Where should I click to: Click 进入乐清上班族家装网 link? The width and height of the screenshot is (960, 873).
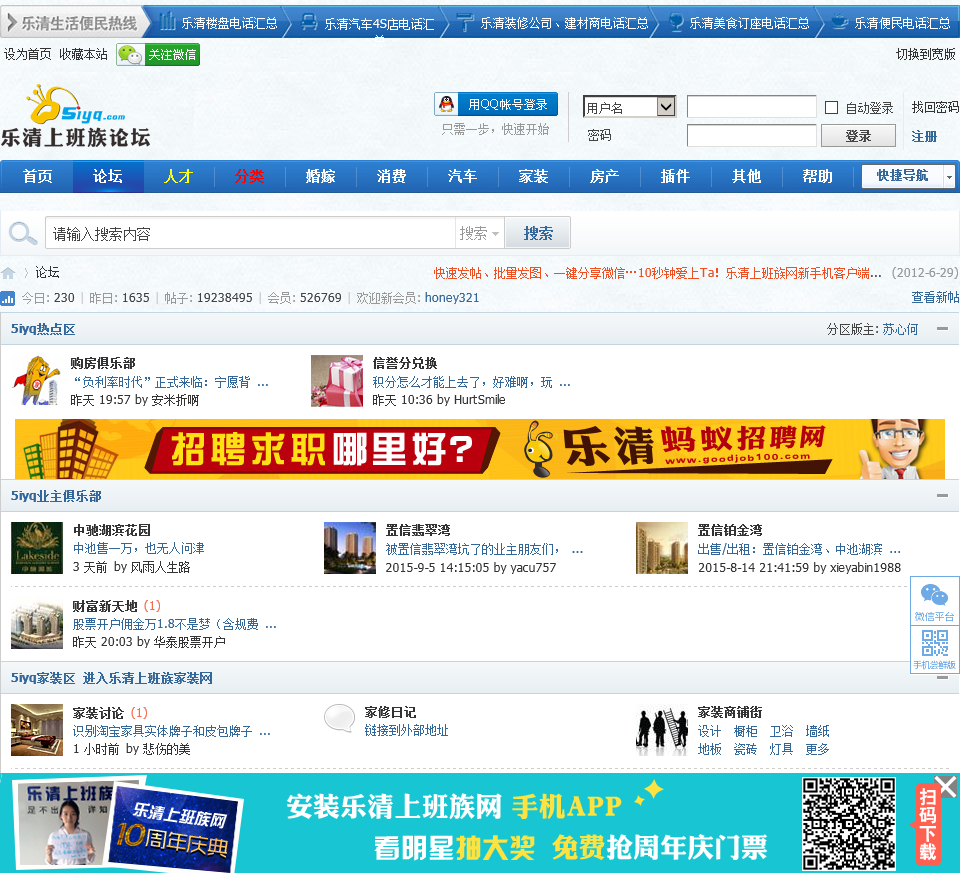coord(148,678)
